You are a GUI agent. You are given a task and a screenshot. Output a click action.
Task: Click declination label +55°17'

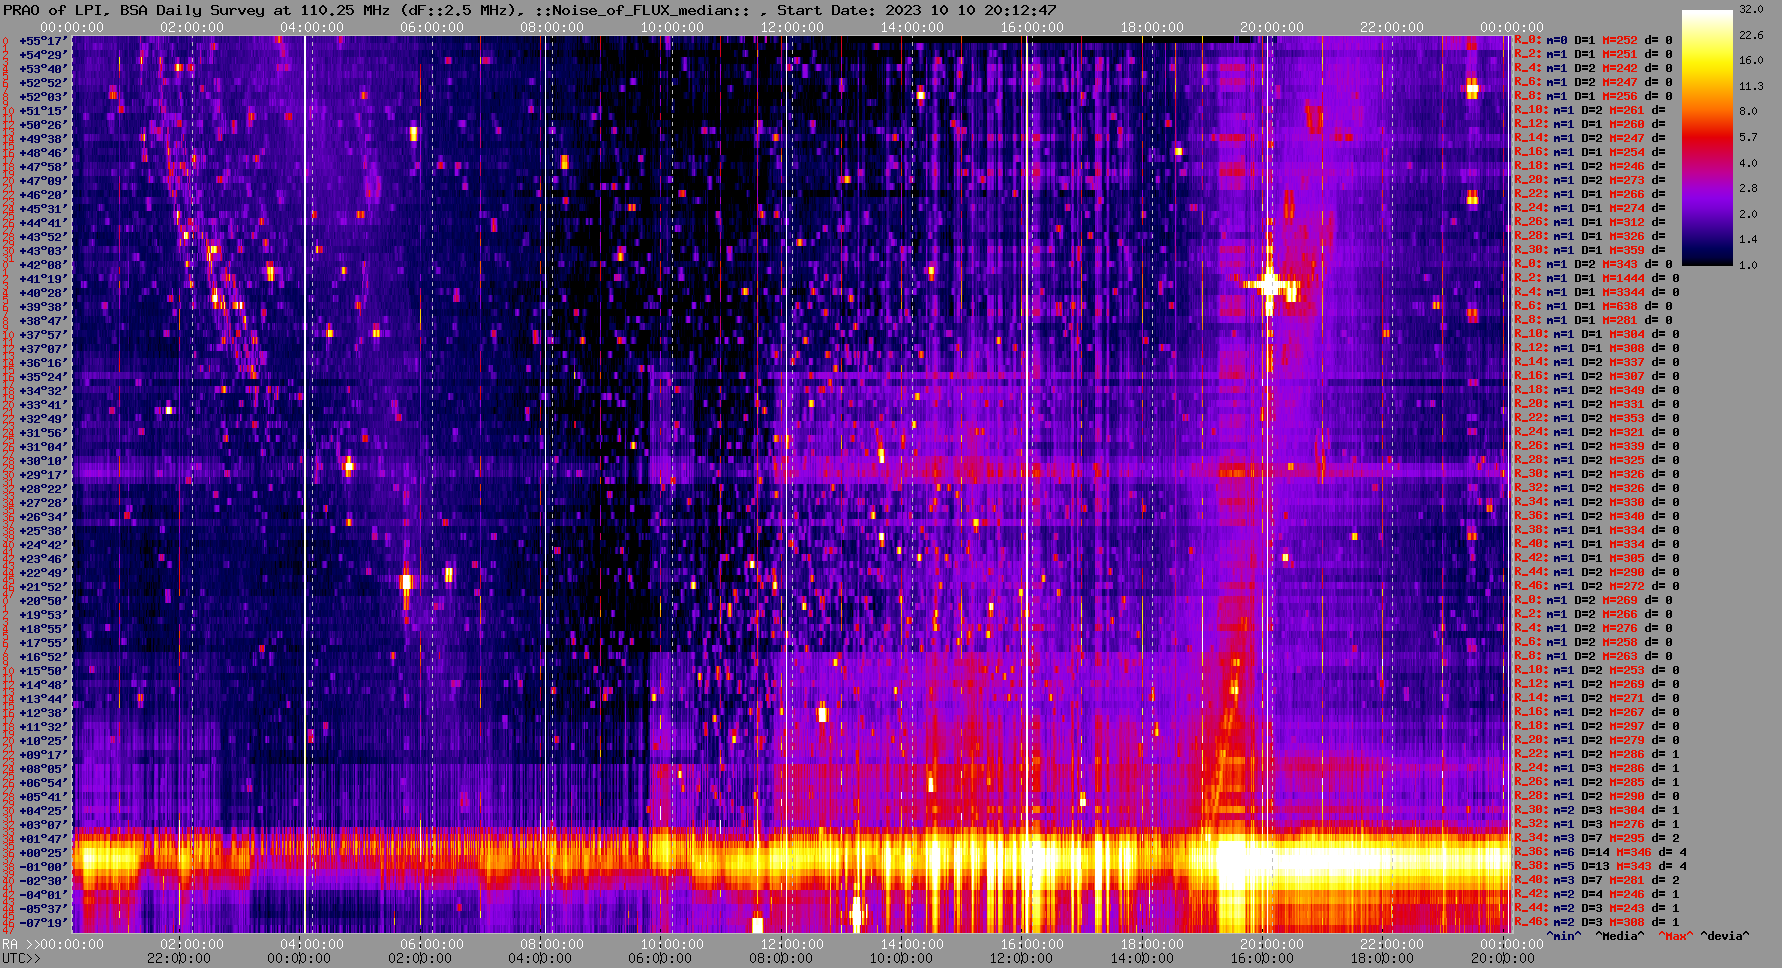click(43, 41)
